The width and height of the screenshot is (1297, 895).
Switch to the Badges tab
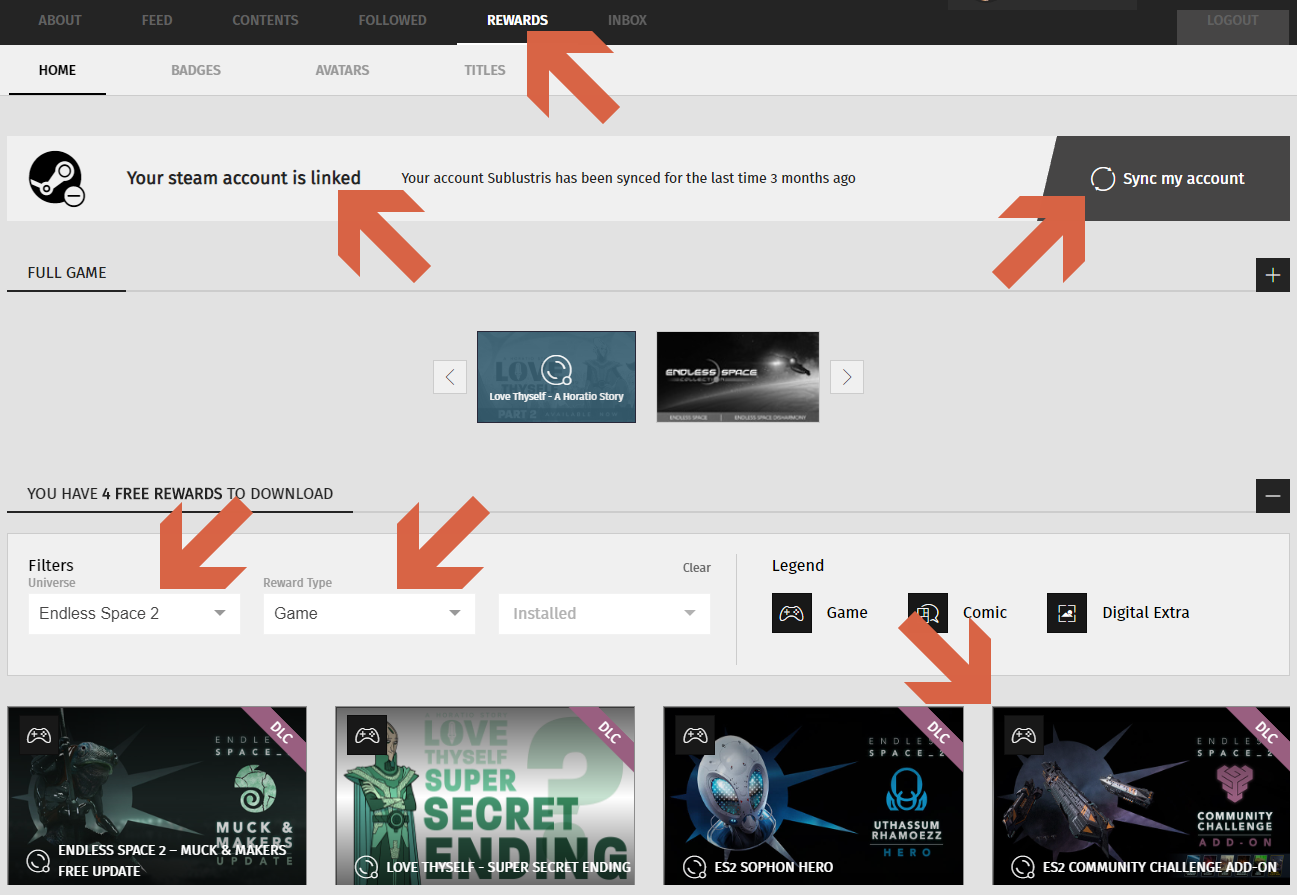196,70
